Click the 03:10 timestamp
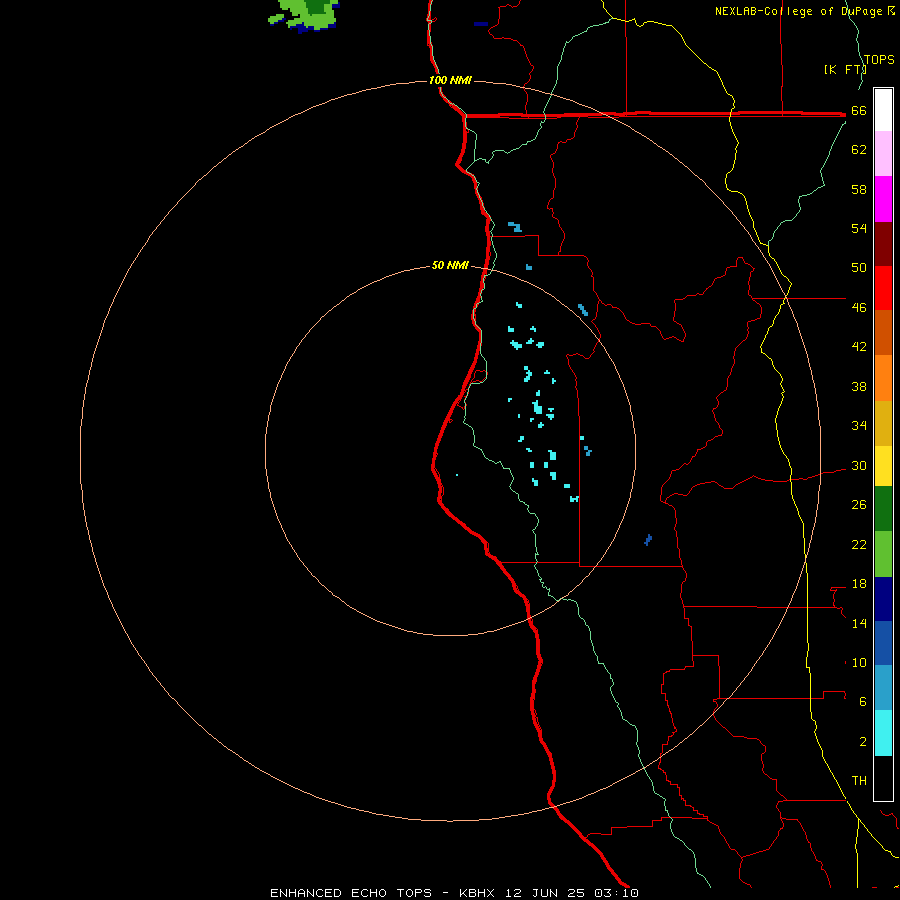The width and height of the screenshot is (900, 900). pyautogui.click(x=616, y=893)
